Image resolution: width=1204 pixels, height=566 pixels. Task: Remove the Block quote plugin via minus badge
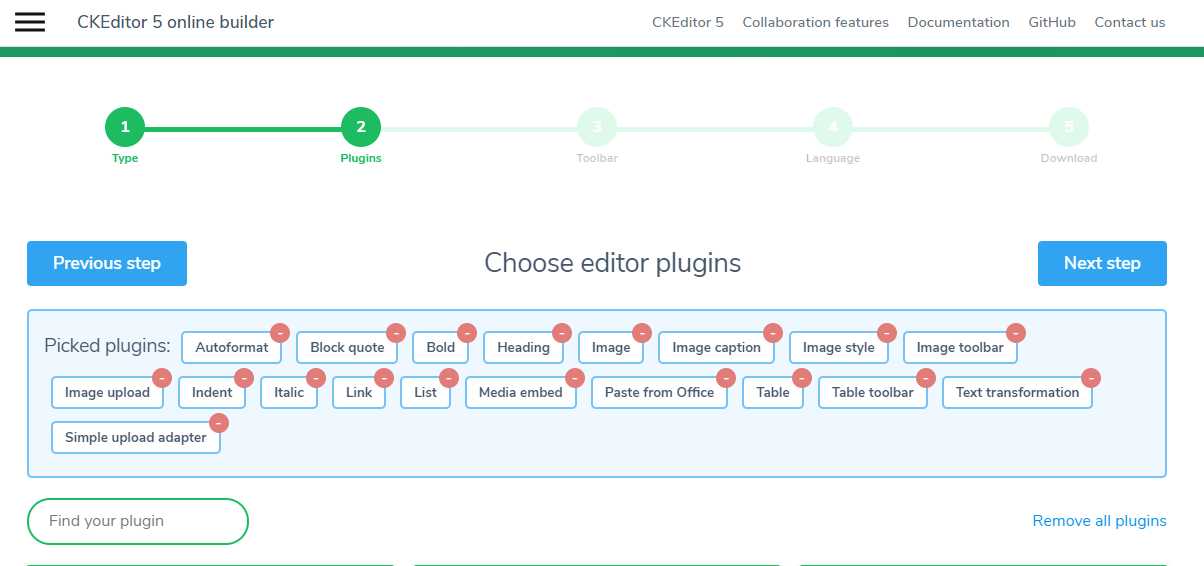396,333
